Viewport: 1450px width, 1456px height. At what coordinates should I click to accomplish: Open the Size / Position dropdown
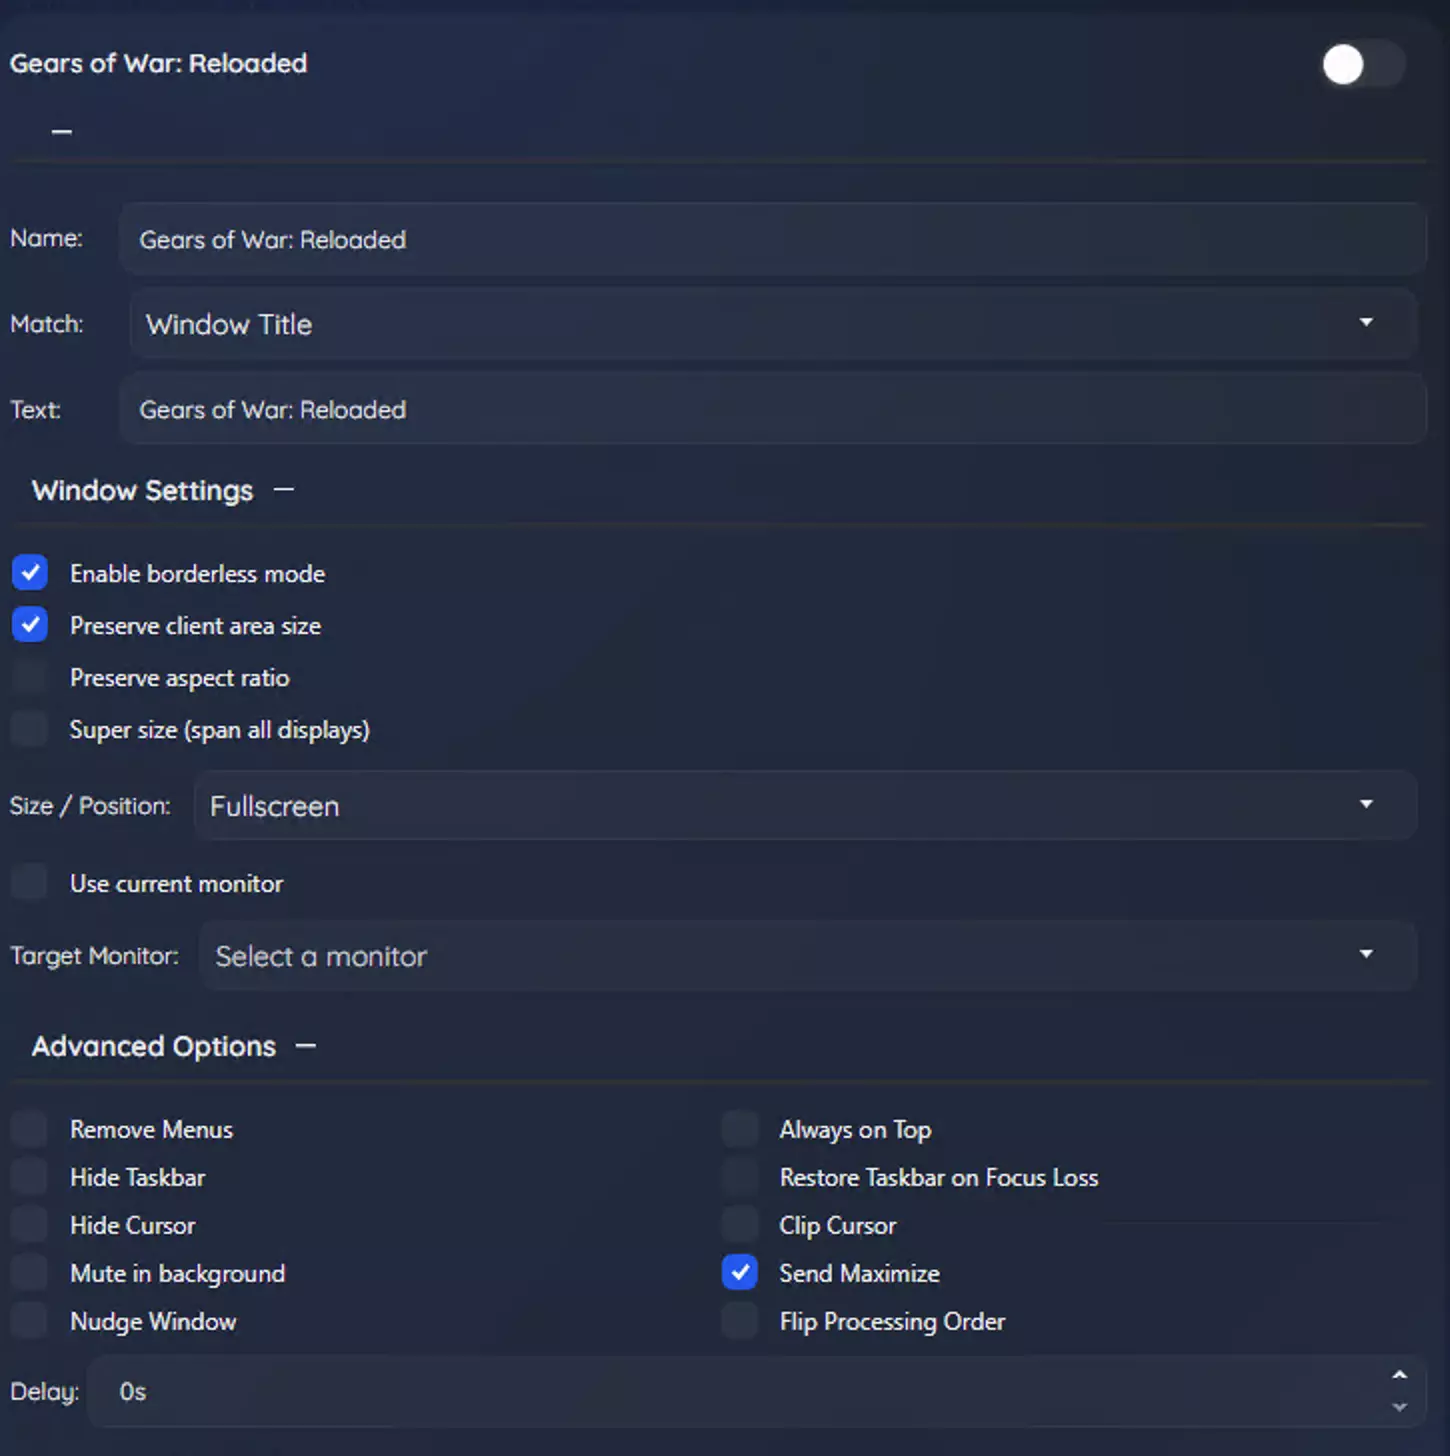point(804,806)
